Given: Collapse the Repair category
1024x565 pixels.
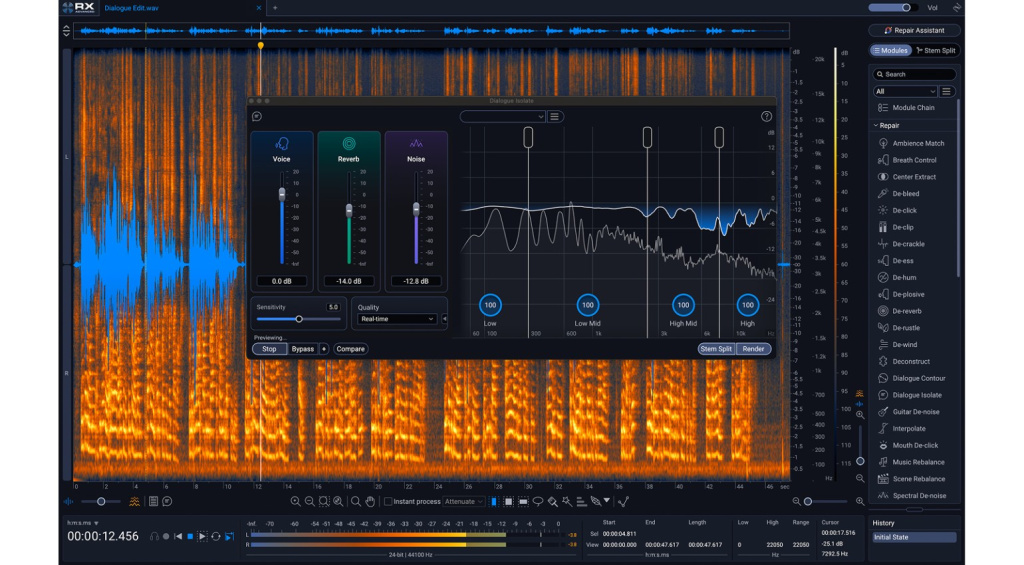Looking at the screenshot, I should pos(876,126).
